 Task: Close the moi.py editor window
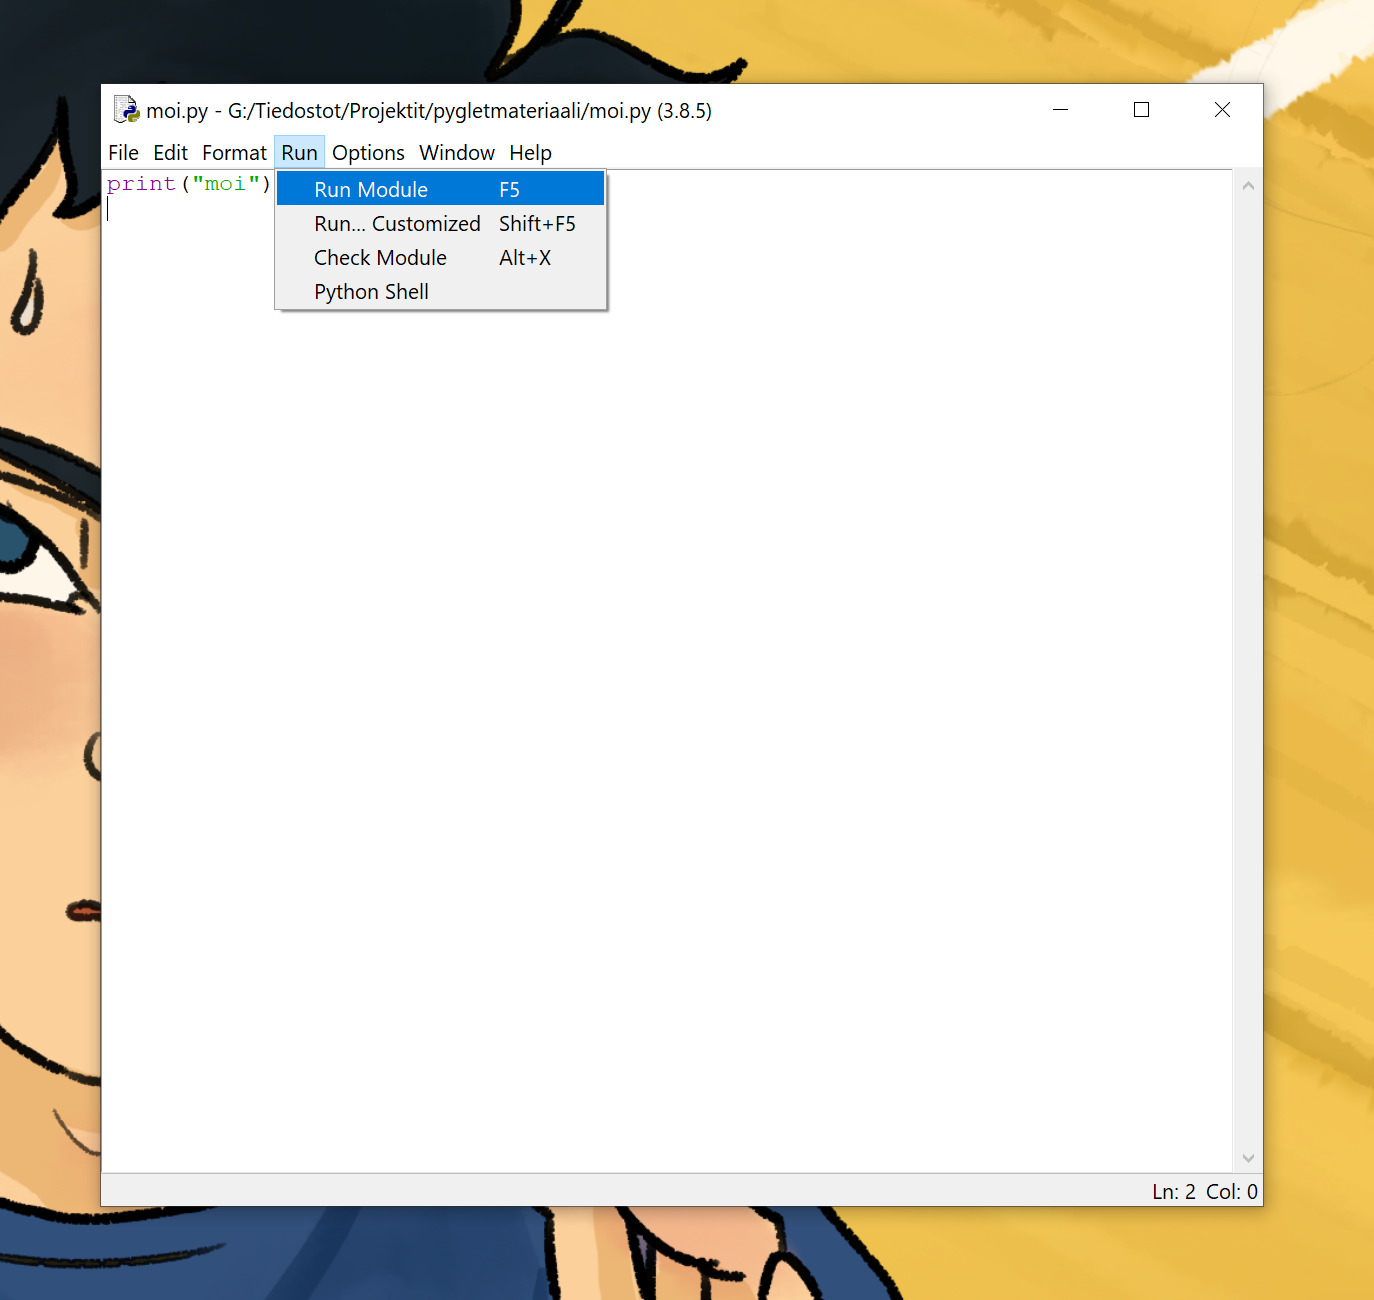click(1222, 109)
